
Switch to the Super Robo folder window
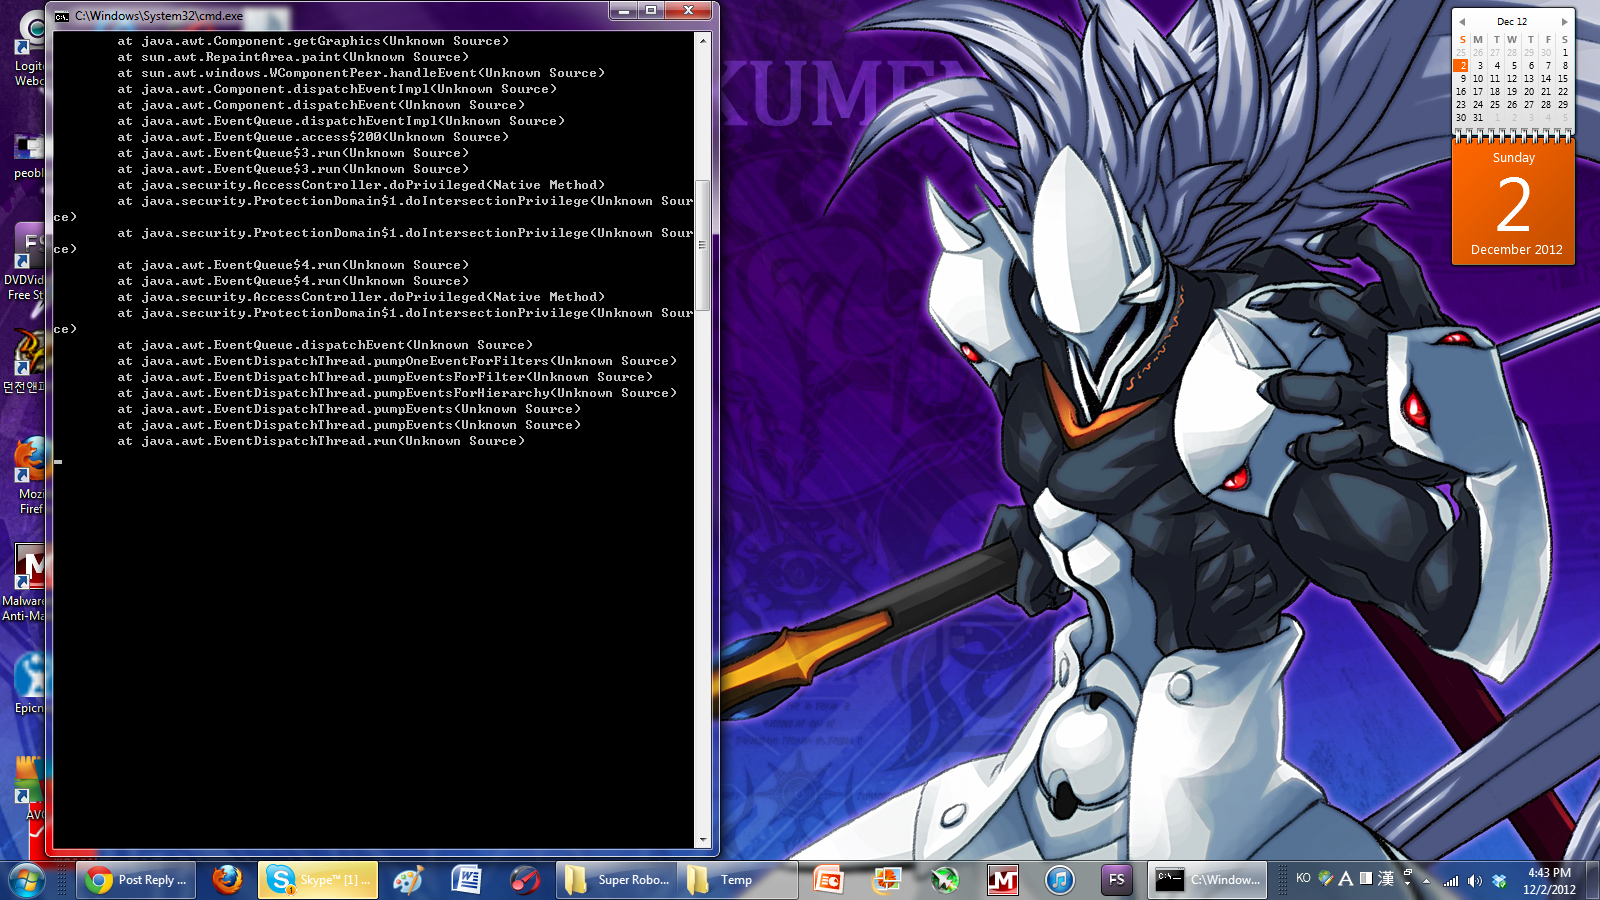[x=617, y=880]
